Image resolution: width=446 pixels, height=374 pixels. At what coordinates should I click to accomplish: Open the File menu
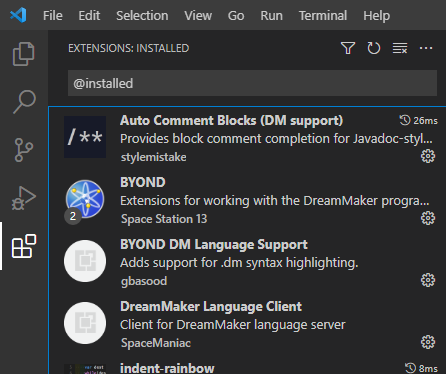tap(53, 15)
